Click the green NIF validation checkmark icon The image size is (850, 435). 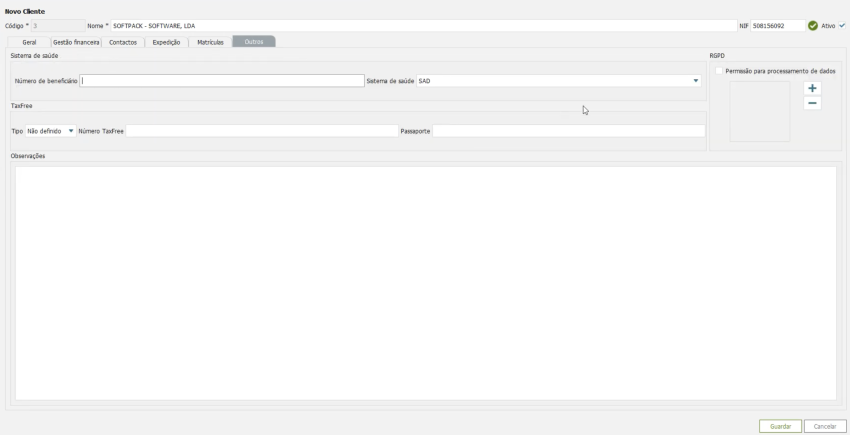[813, 26]
